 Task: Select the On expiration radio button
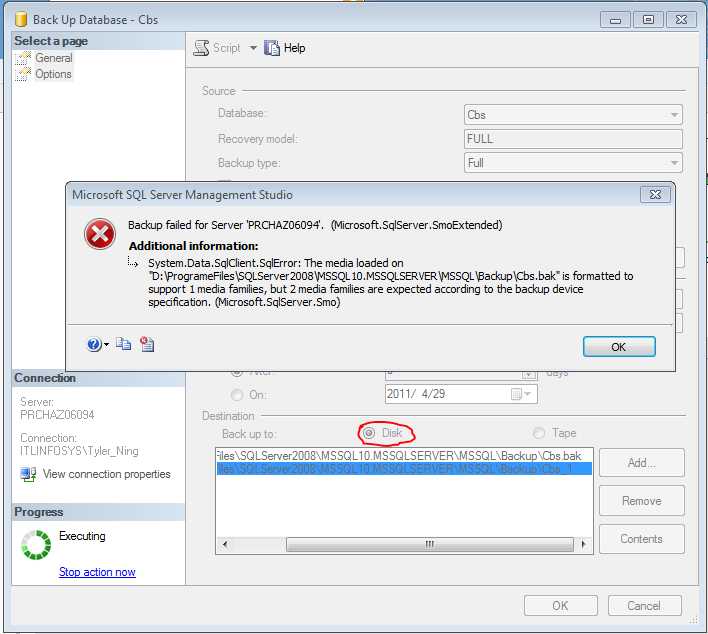coord(237,395)
